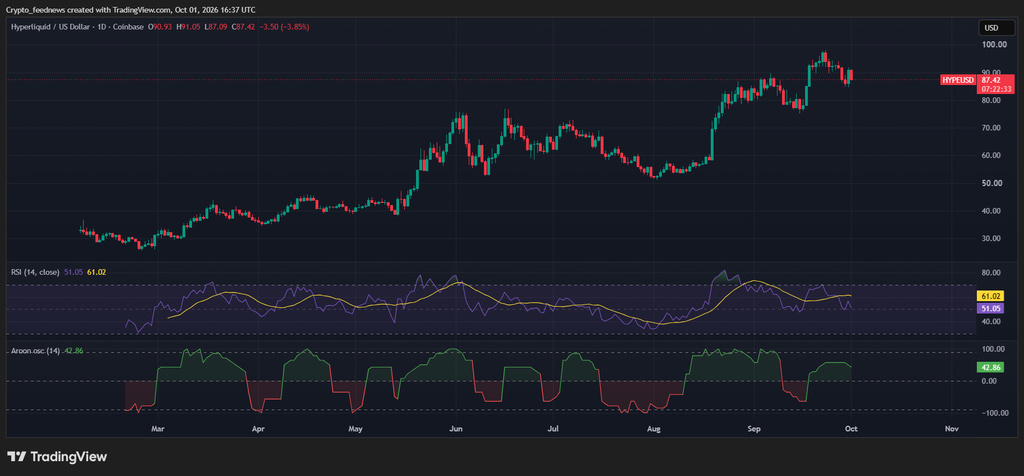1024x476 pixels.
Task: Click the HYPEUSD red price label
Action: (x=958, y=80)
